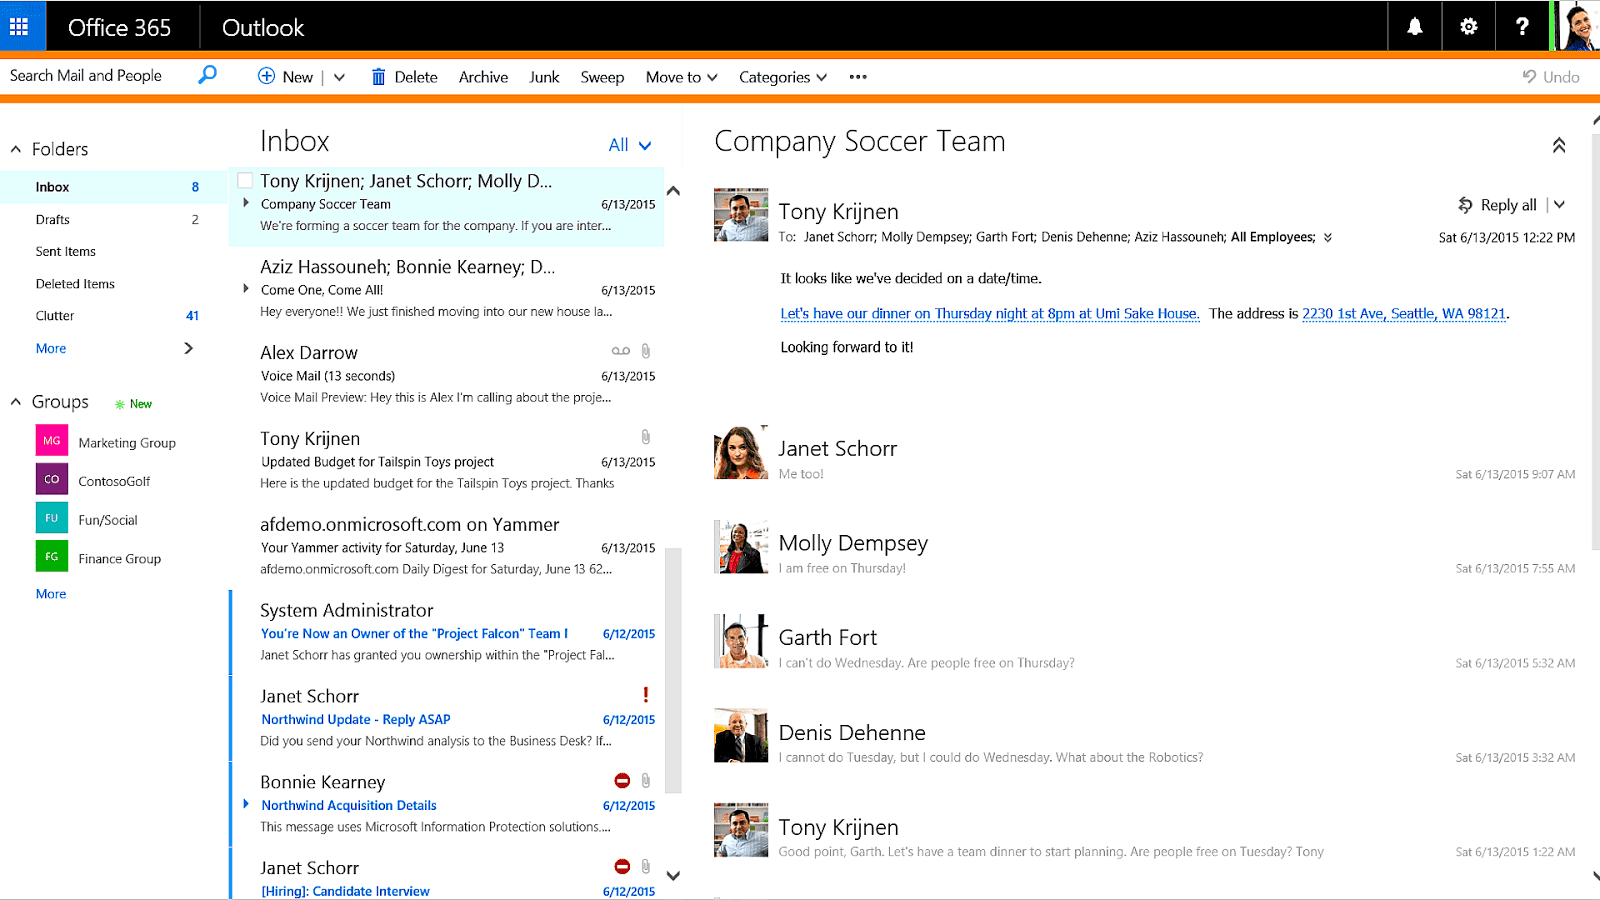Click the paperclip on Updated Budget message
Image resolution: width=1600 pixels, height=900 pixels.
(x=646, y=437)
